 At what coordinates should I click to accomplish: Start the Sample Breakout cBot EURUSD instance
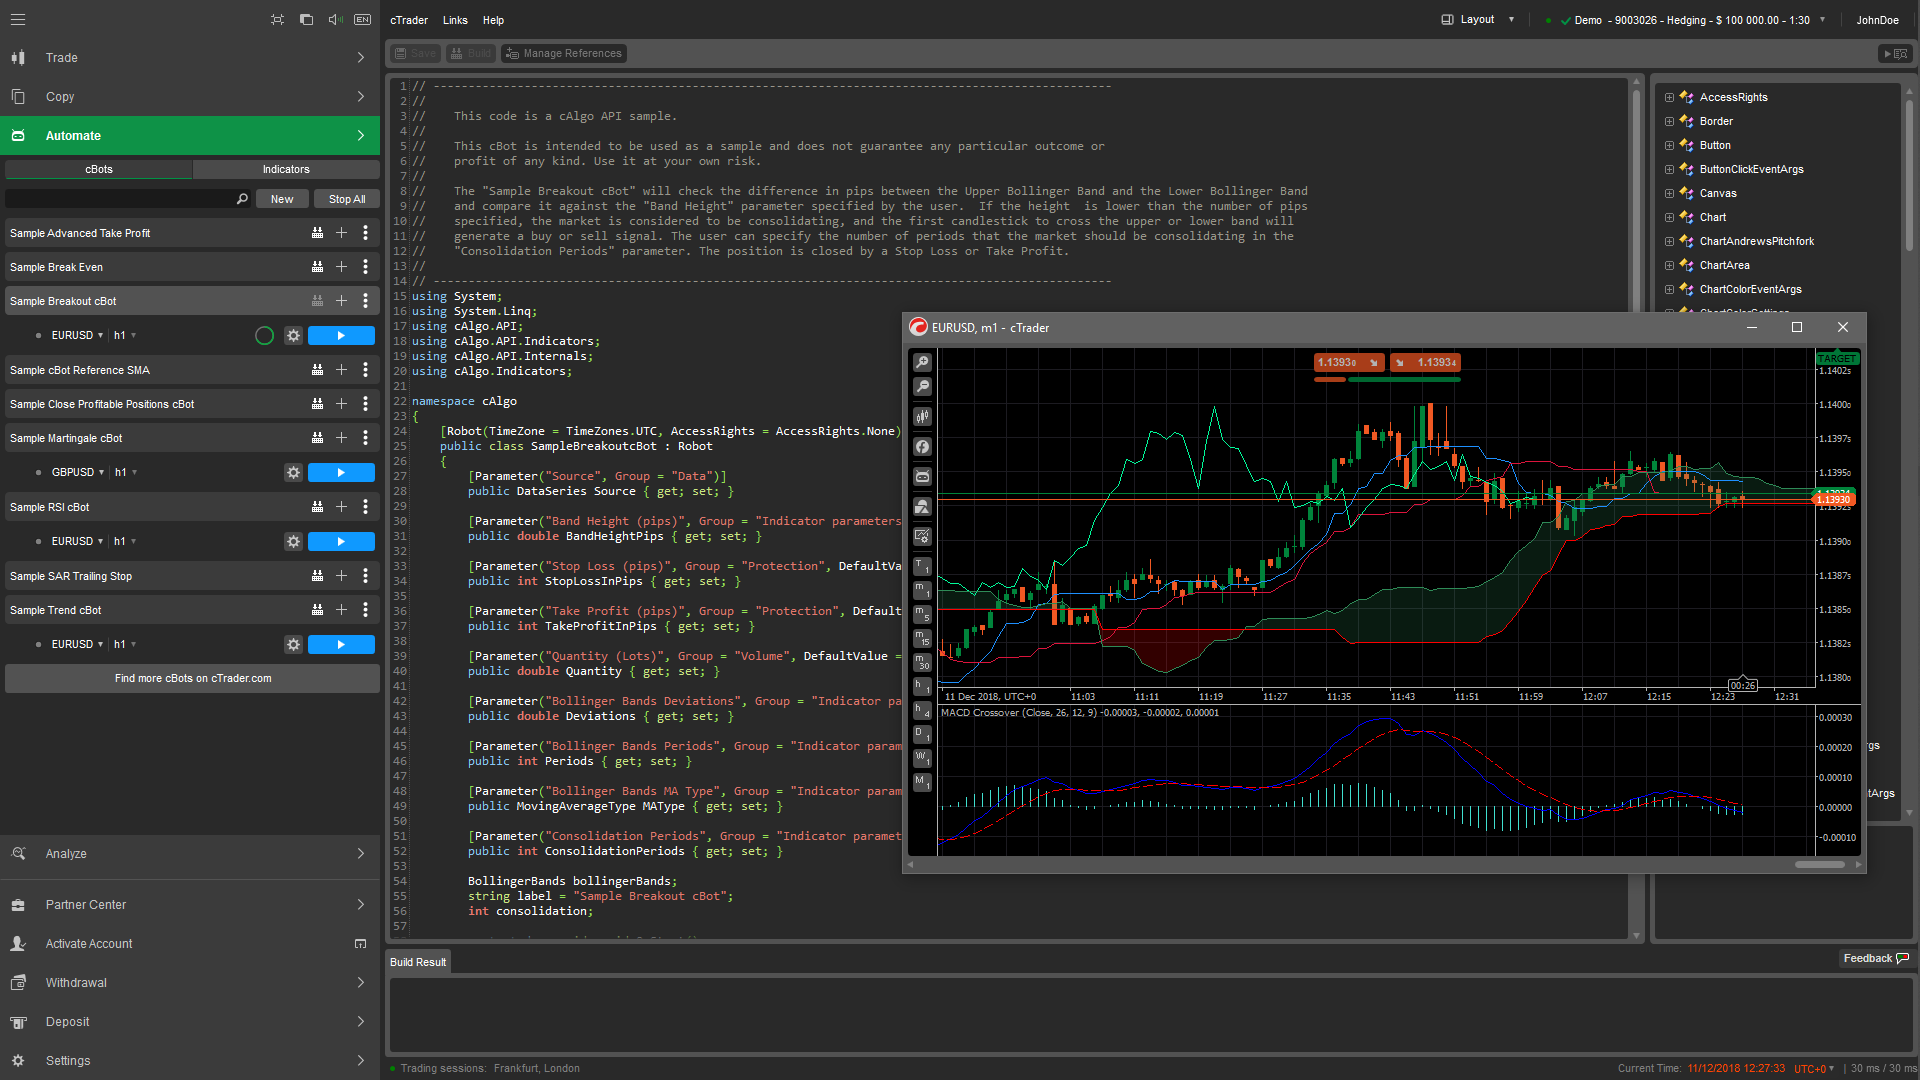[341, 336]
